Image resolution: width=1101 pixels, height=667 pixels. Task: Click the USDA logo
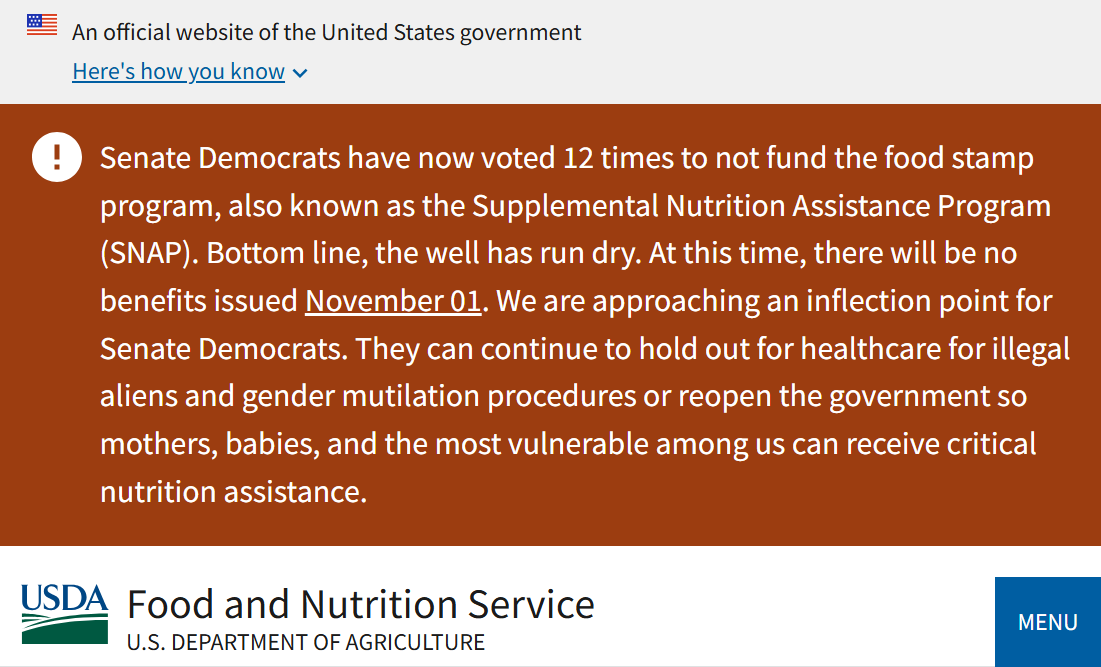coord(64,613)
